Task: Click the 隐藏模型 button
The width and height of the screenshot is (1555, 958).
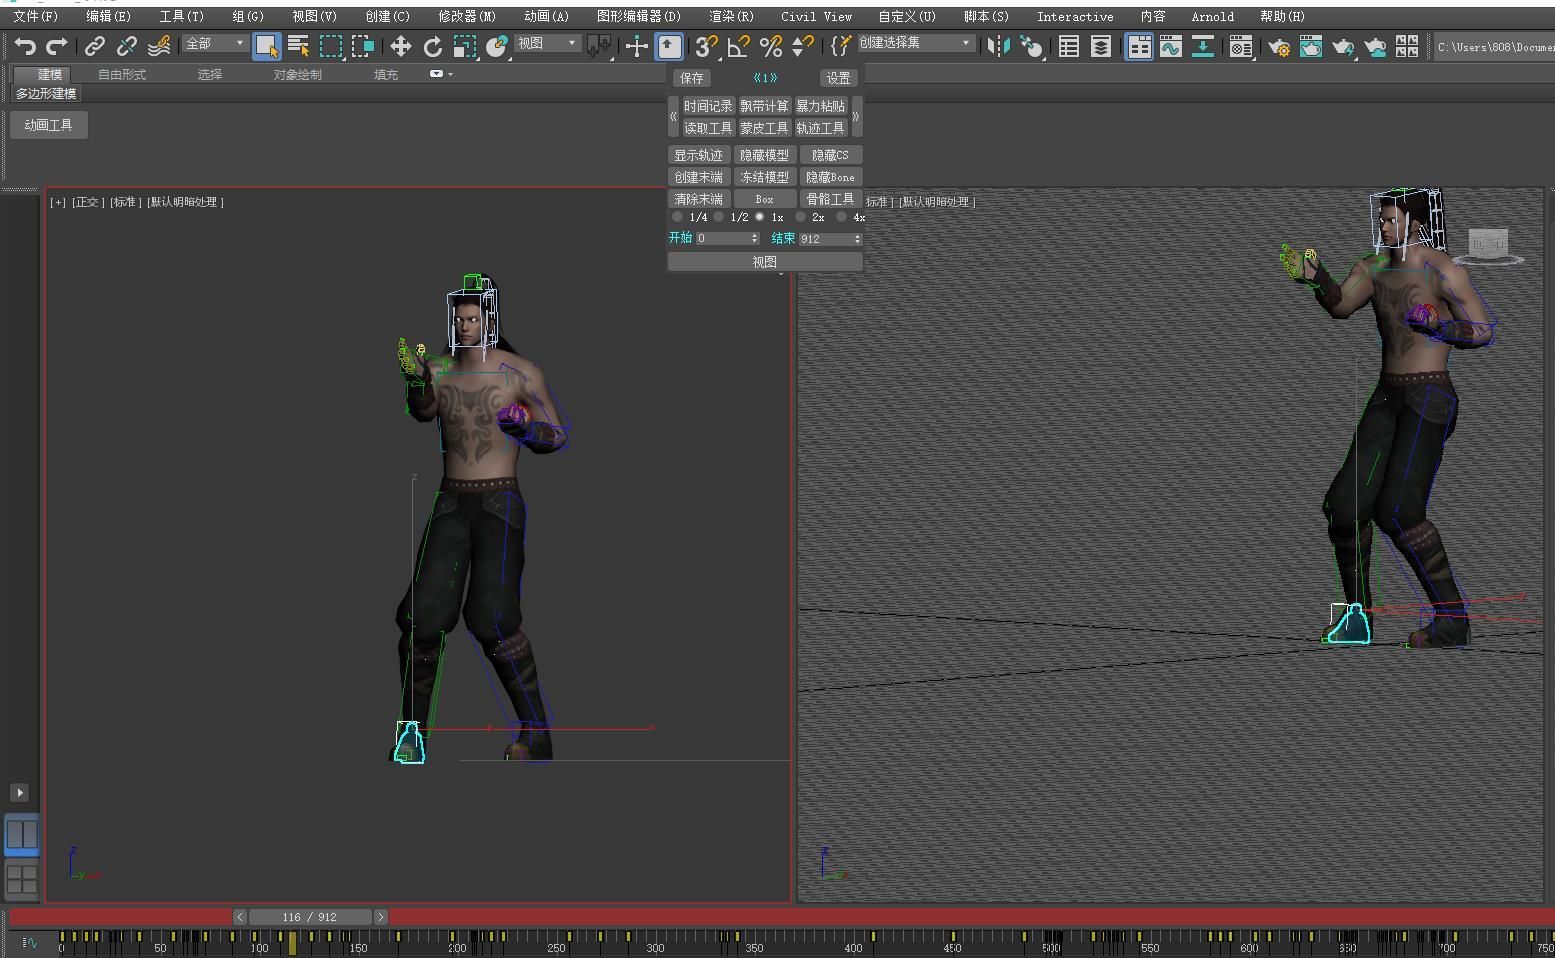Action: 764,155
